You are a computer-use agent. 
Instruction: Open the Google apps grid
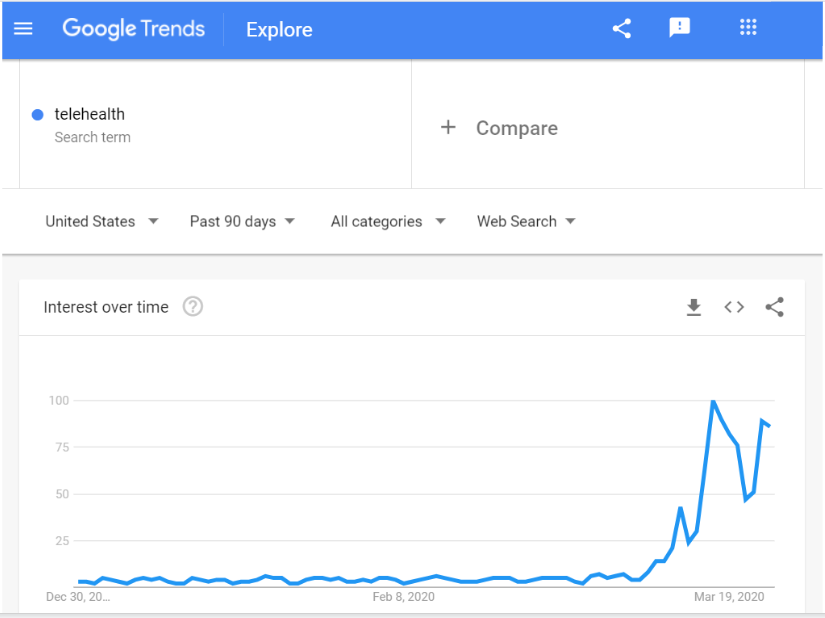pyautogui.click(x=748, y=27)
